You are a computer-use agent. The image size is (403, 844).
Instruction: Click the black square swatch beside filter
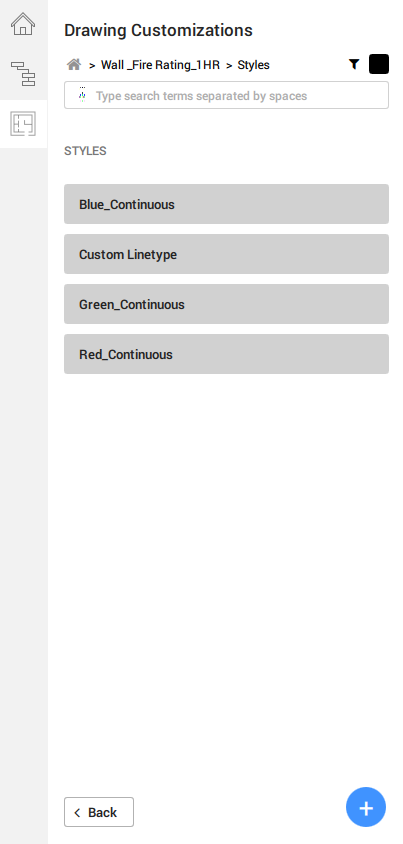point(379,64)
